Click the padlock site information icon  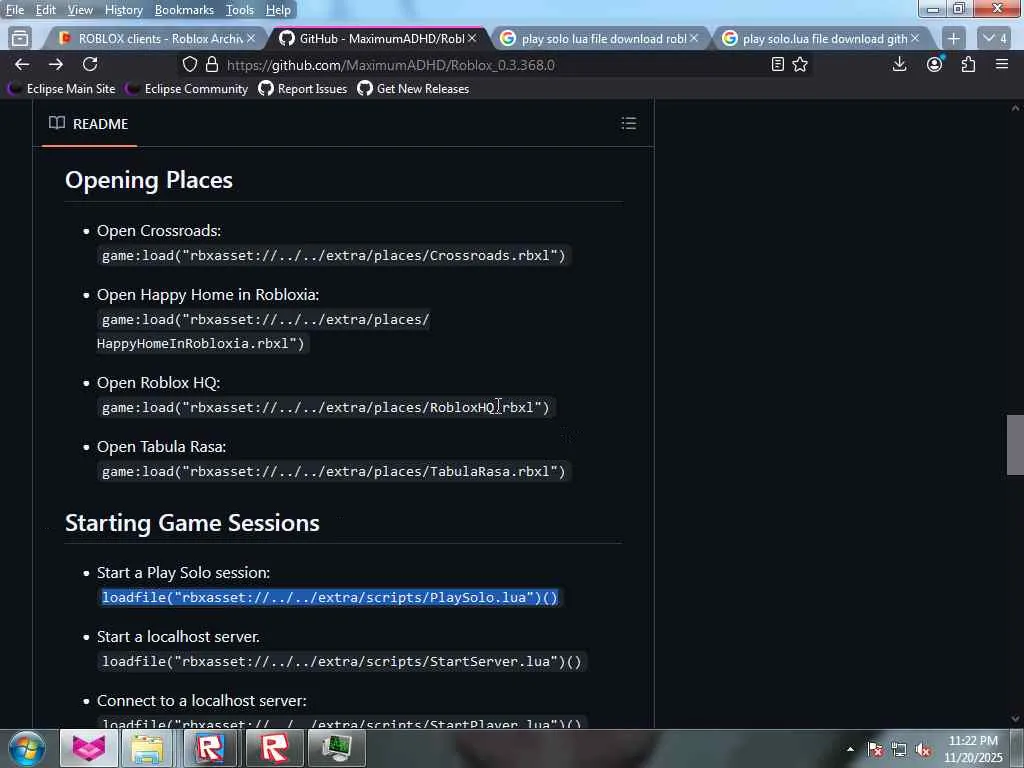211,65
